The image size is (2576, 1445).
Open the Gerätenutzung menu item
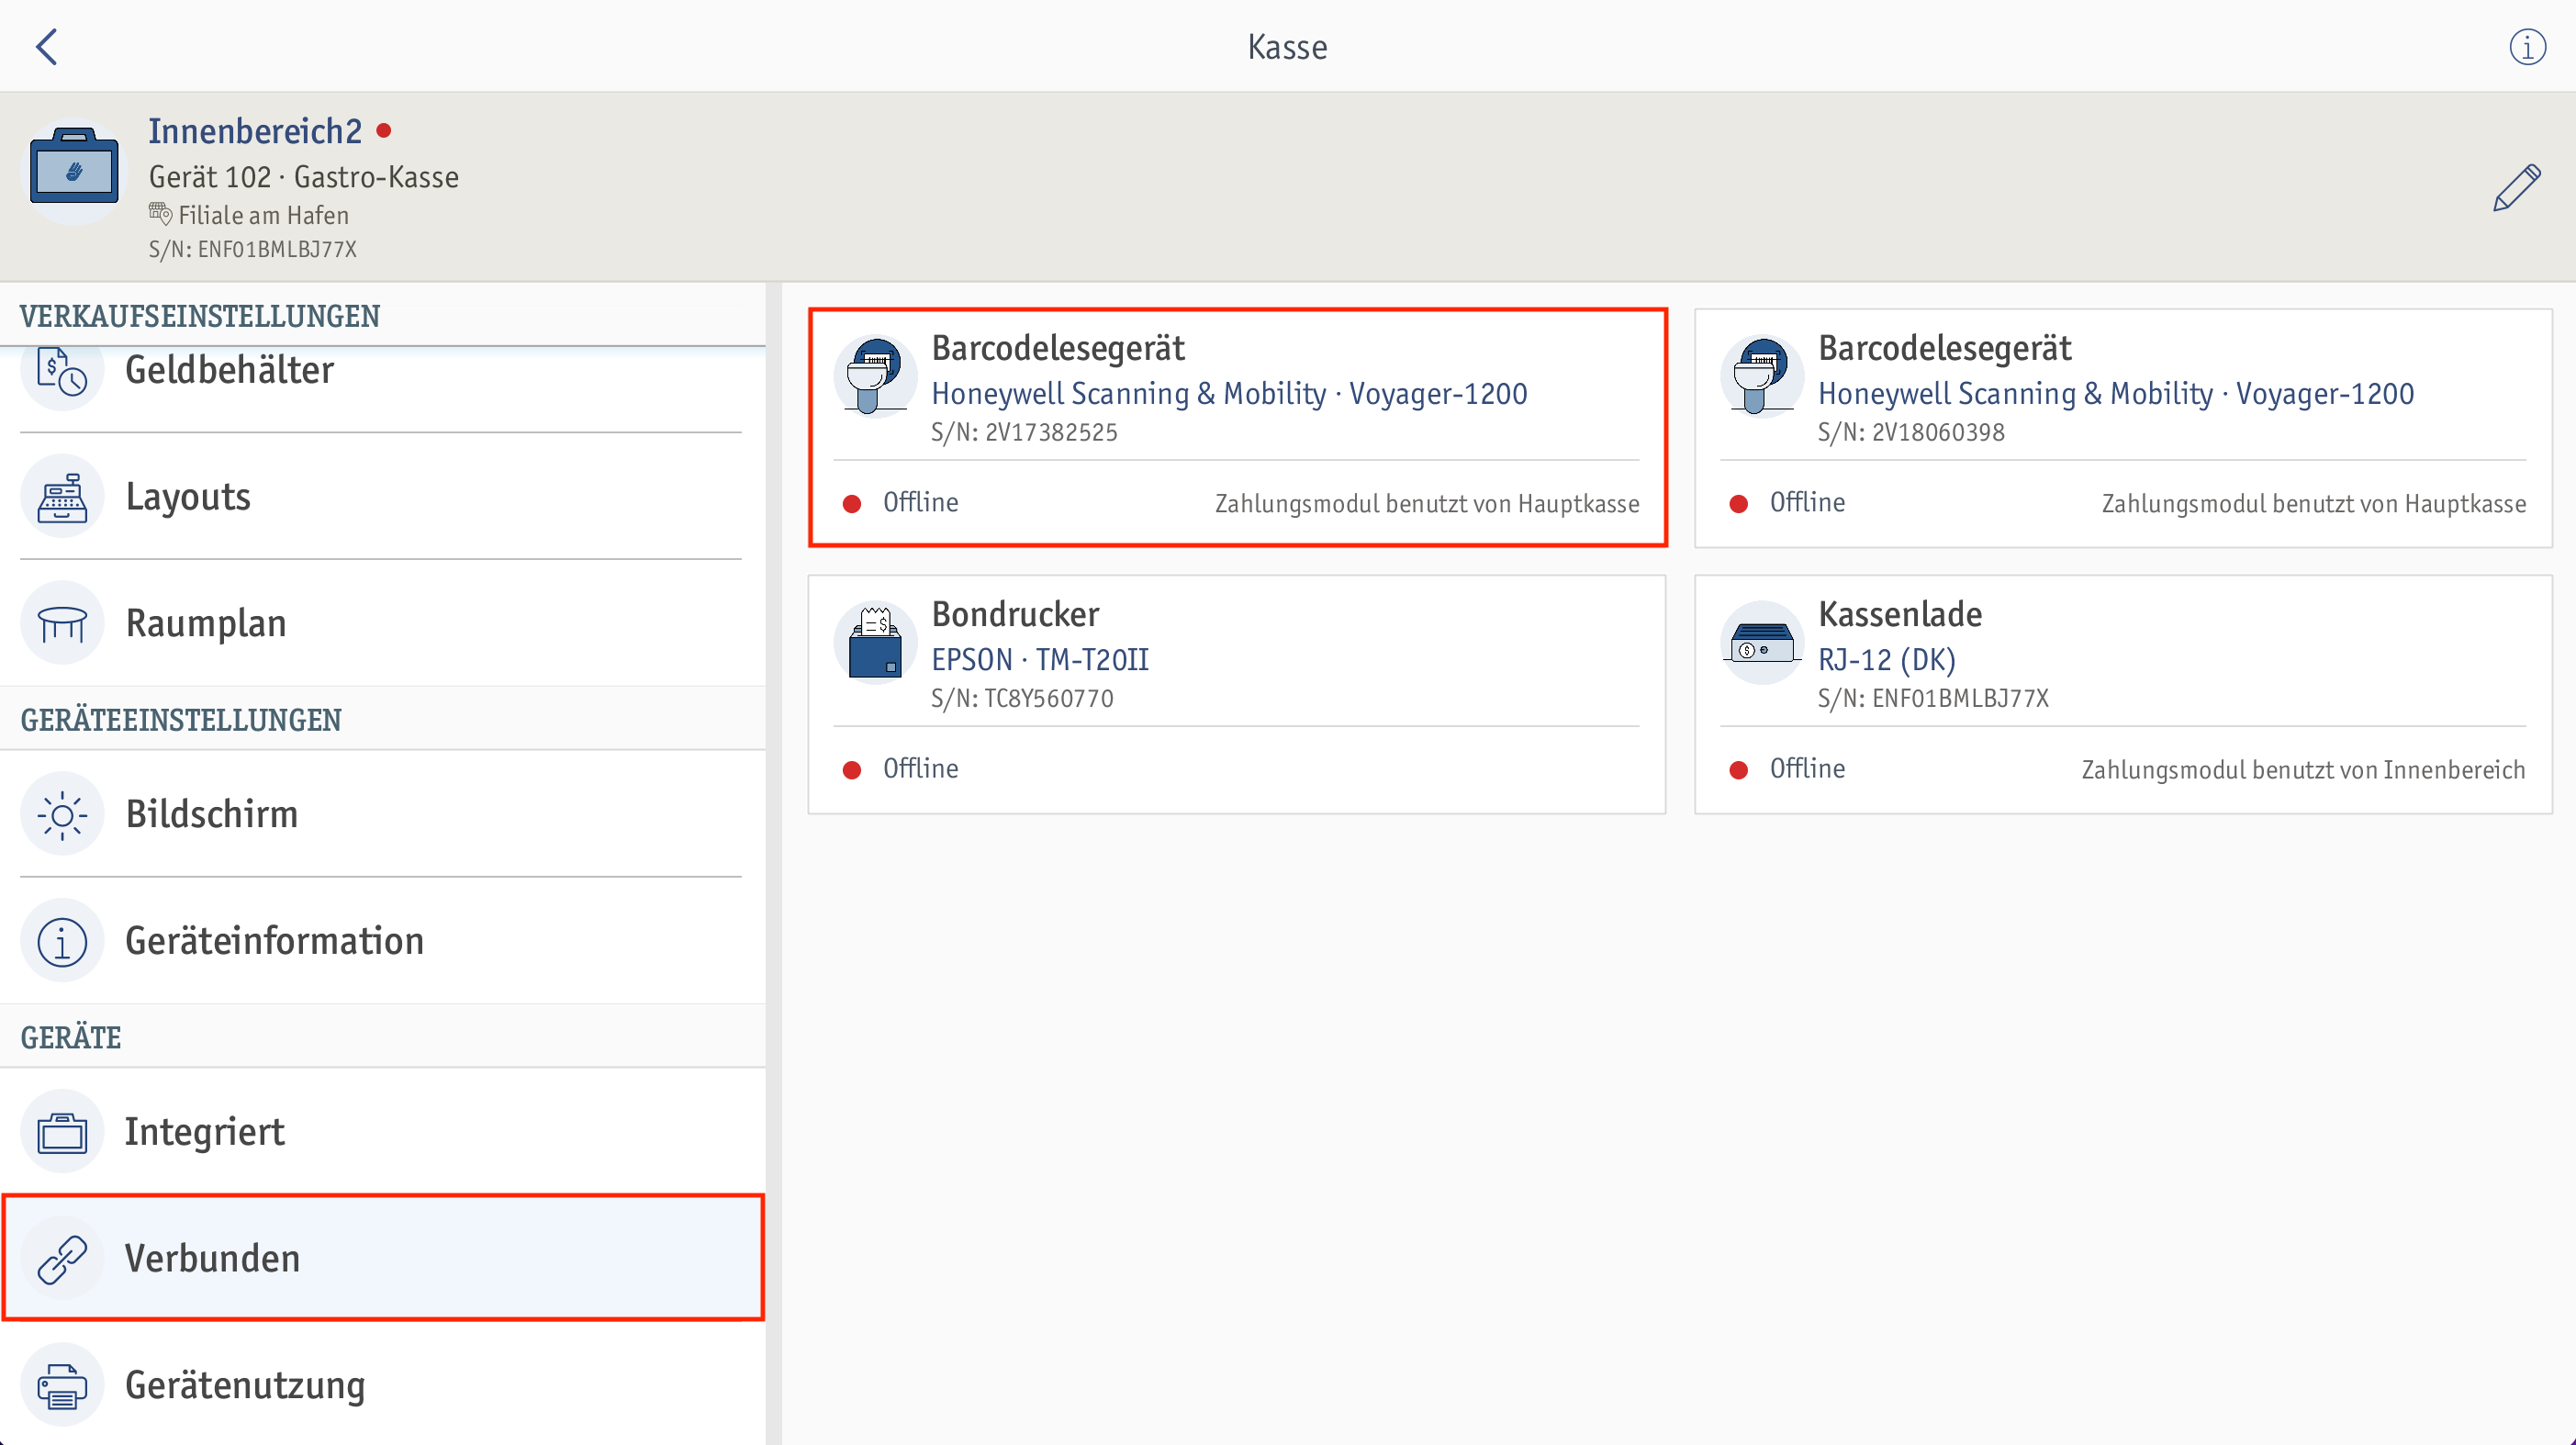tap(382, 1386)
